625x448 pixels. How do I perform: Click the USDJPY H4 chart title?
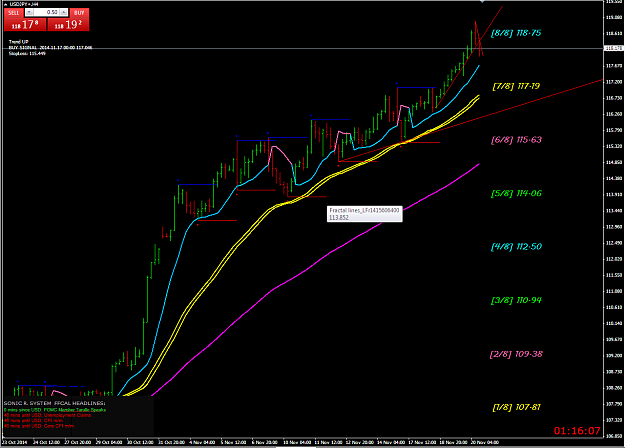tap(24, 4)
